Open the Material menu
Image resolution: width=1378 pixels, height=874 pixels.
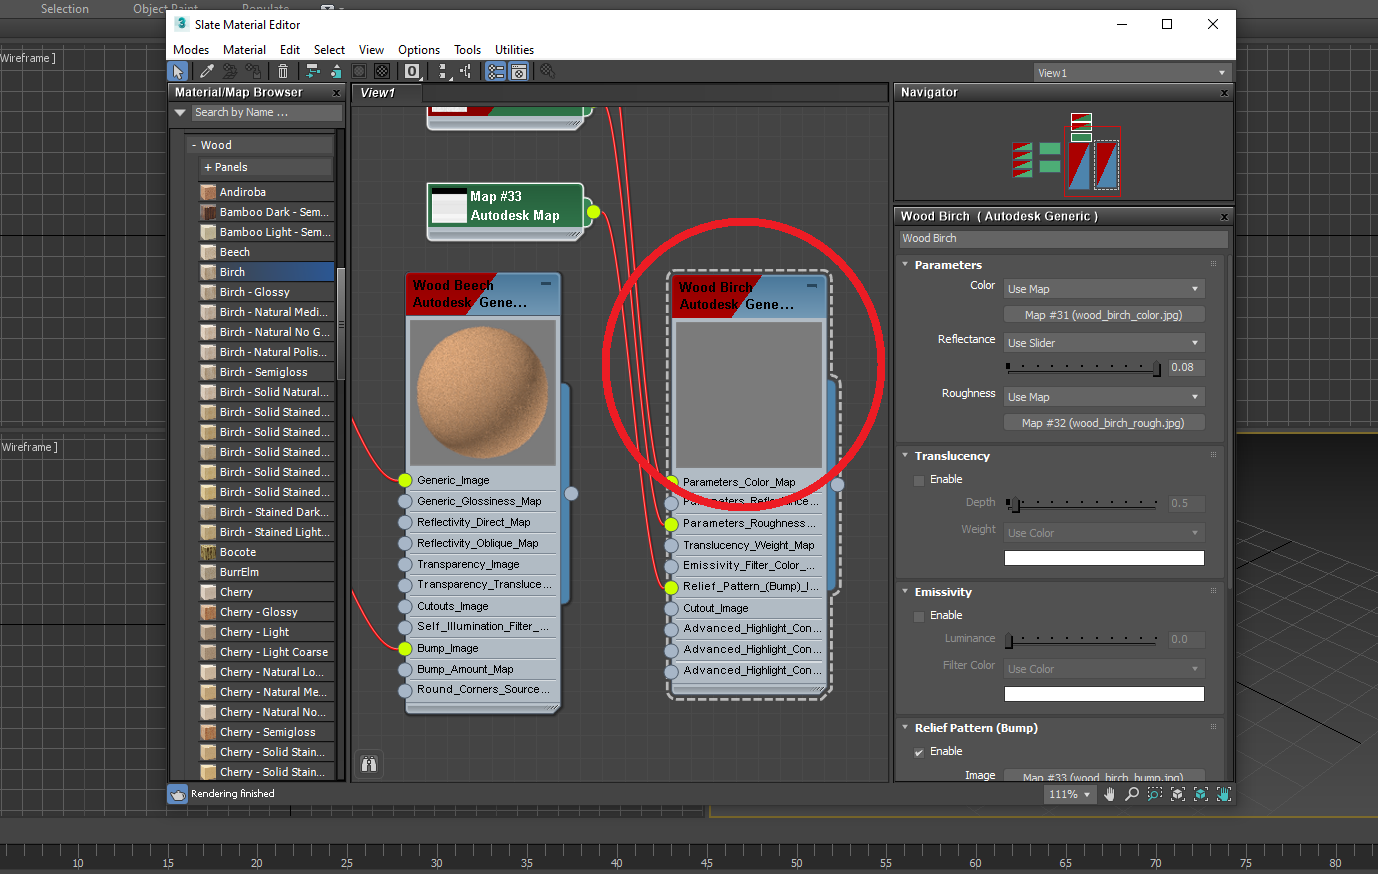(244, 49)
